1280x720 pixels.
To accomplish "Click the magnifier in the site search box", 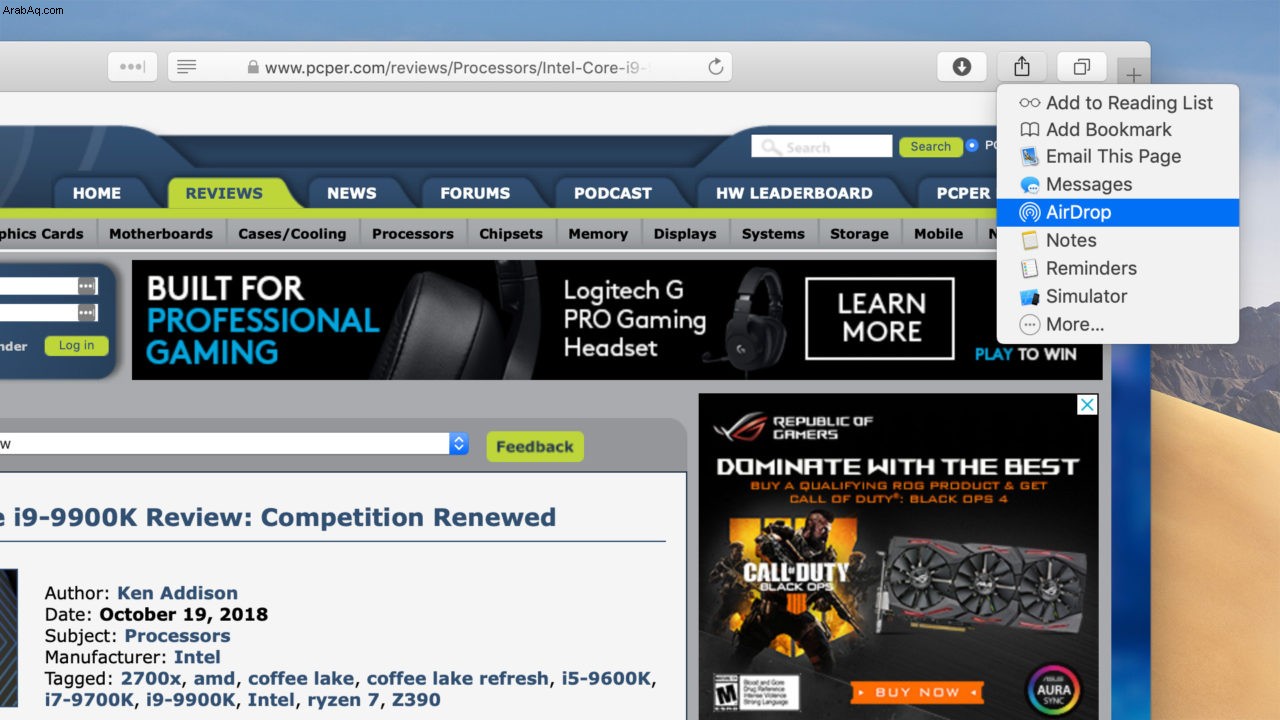I will pos(770,147).
